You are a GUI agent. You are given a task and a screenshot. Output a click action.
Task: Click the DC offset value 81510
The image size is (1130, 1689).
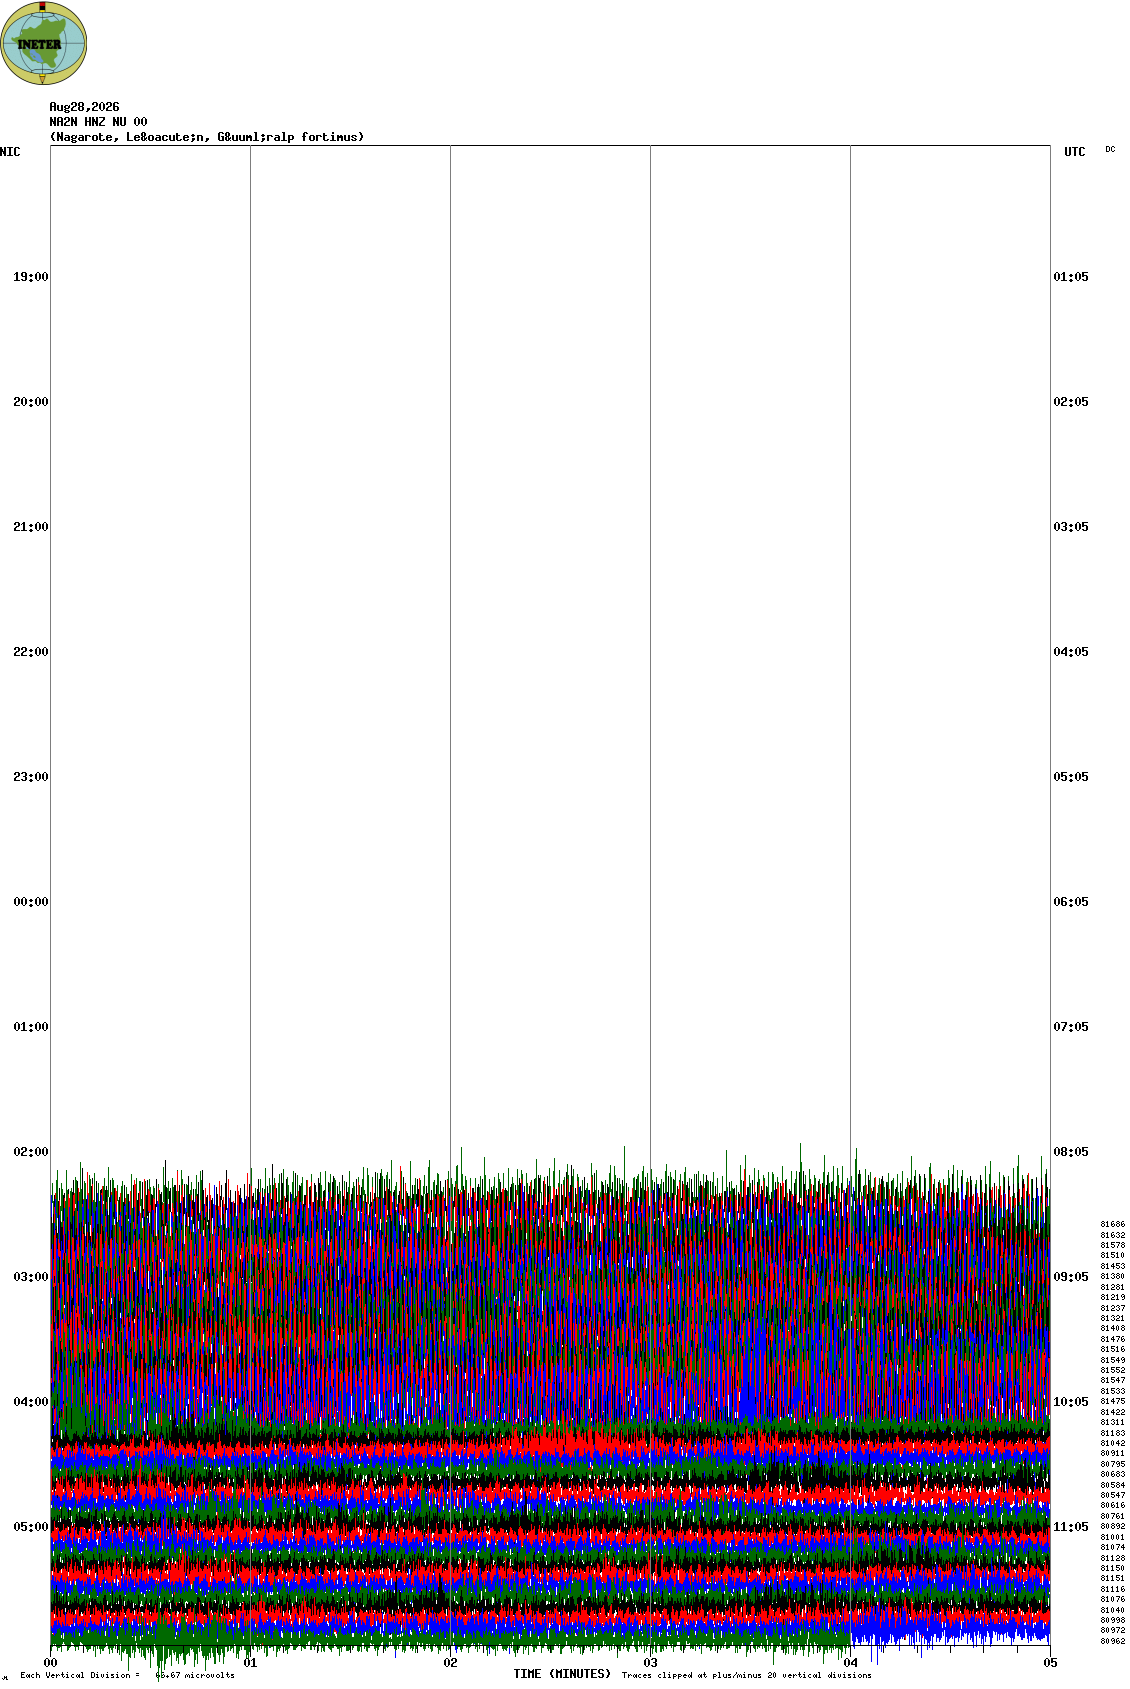click(1113, 1255)
